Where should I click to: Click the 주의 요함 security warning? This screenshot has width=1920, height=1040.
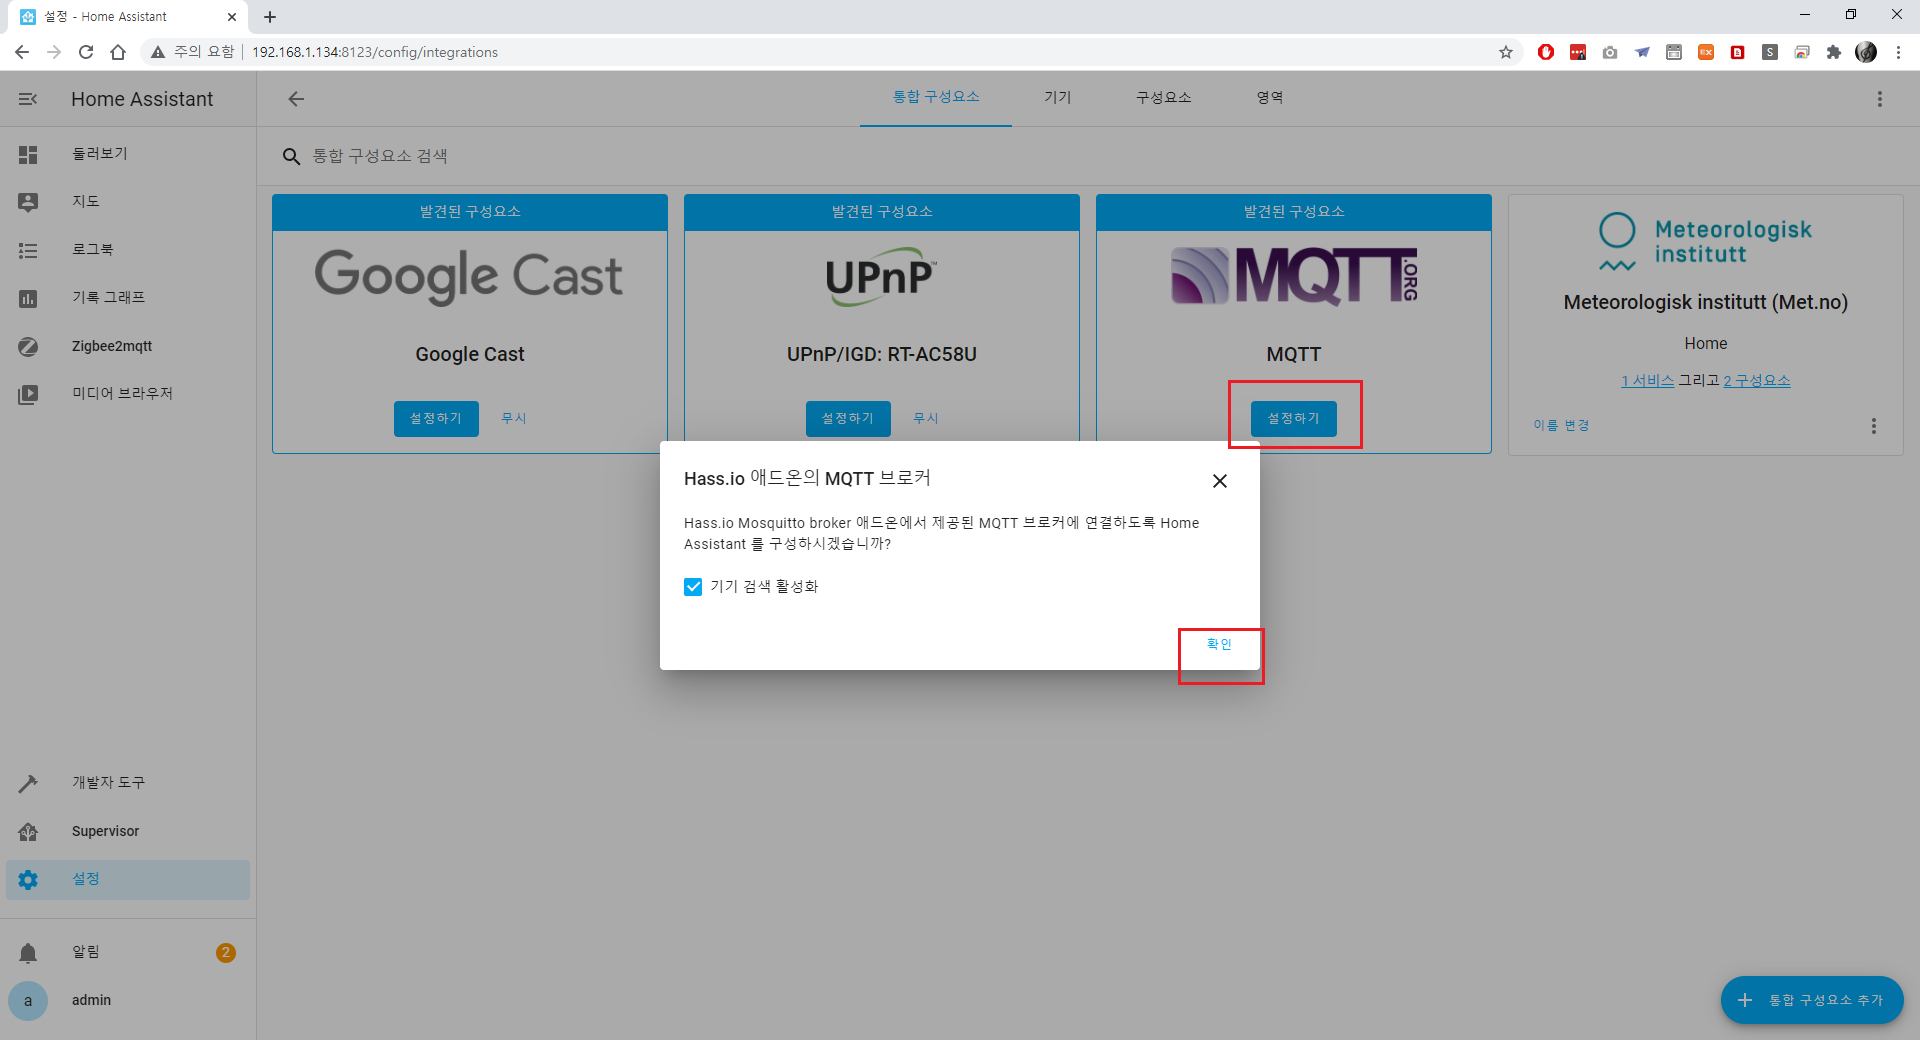pos(193,52)
